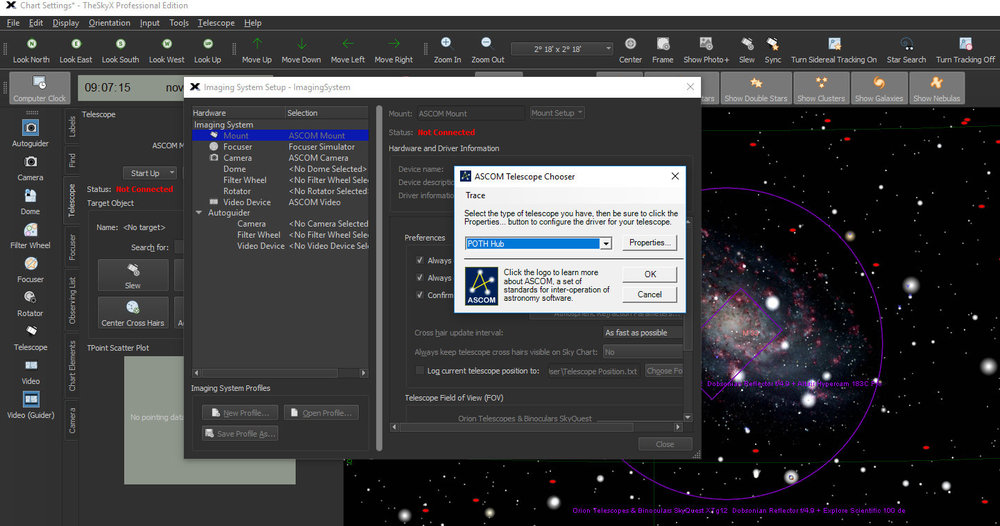Image resolution: width=1000 pixels, height=526 pixels.
Task: Click the hardware list horizontal scrollbar
Action: pos(280,373)
